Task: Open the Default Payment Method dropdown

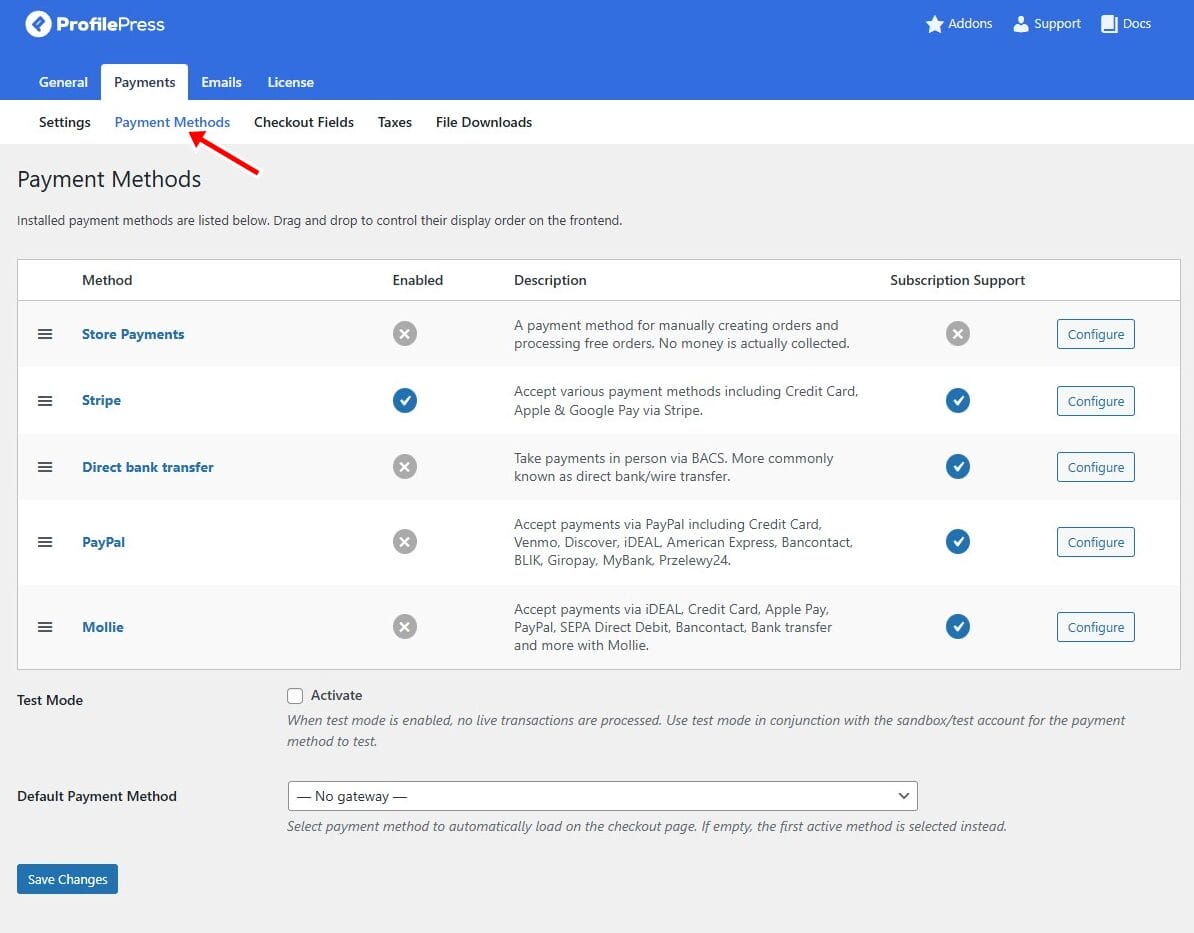Action: (x=602, y=796)
